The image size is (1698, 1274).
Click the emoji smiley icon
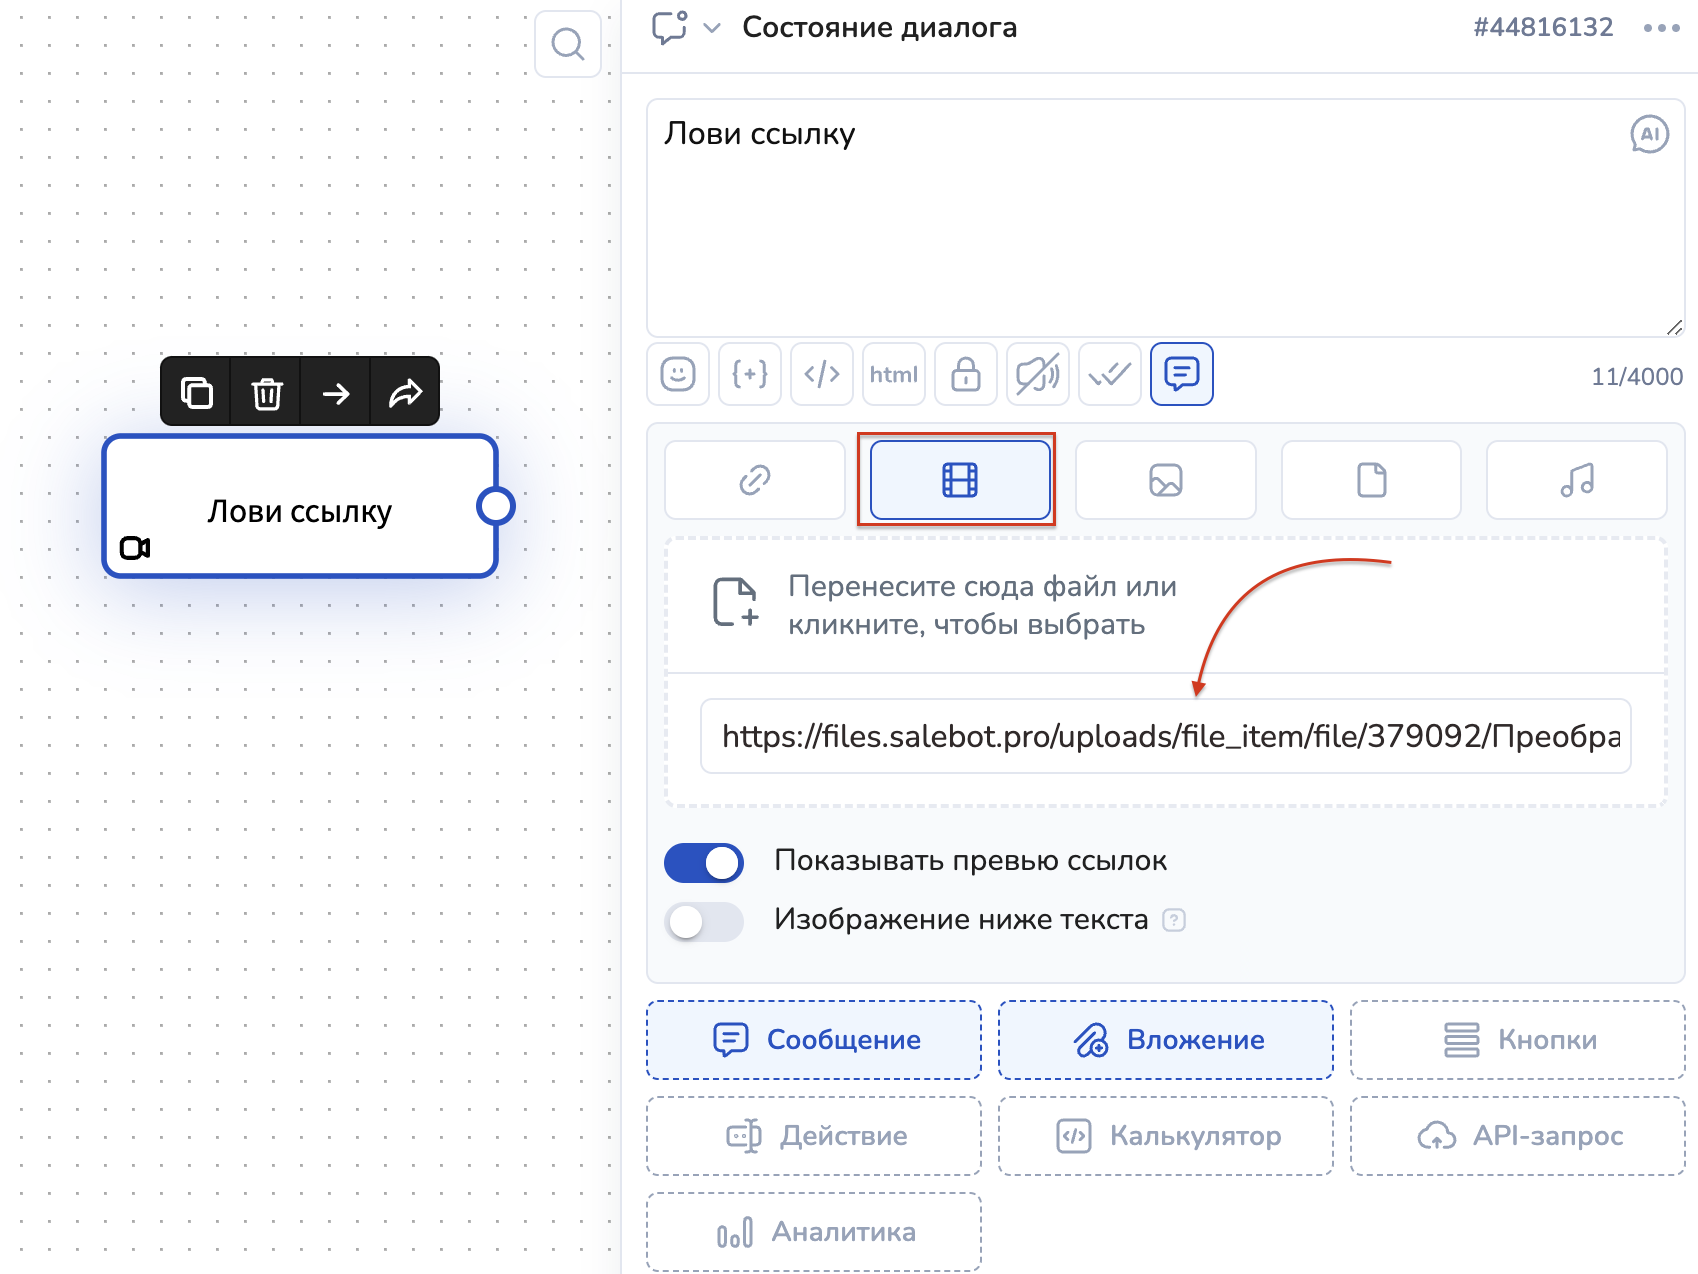pos(678,374)
